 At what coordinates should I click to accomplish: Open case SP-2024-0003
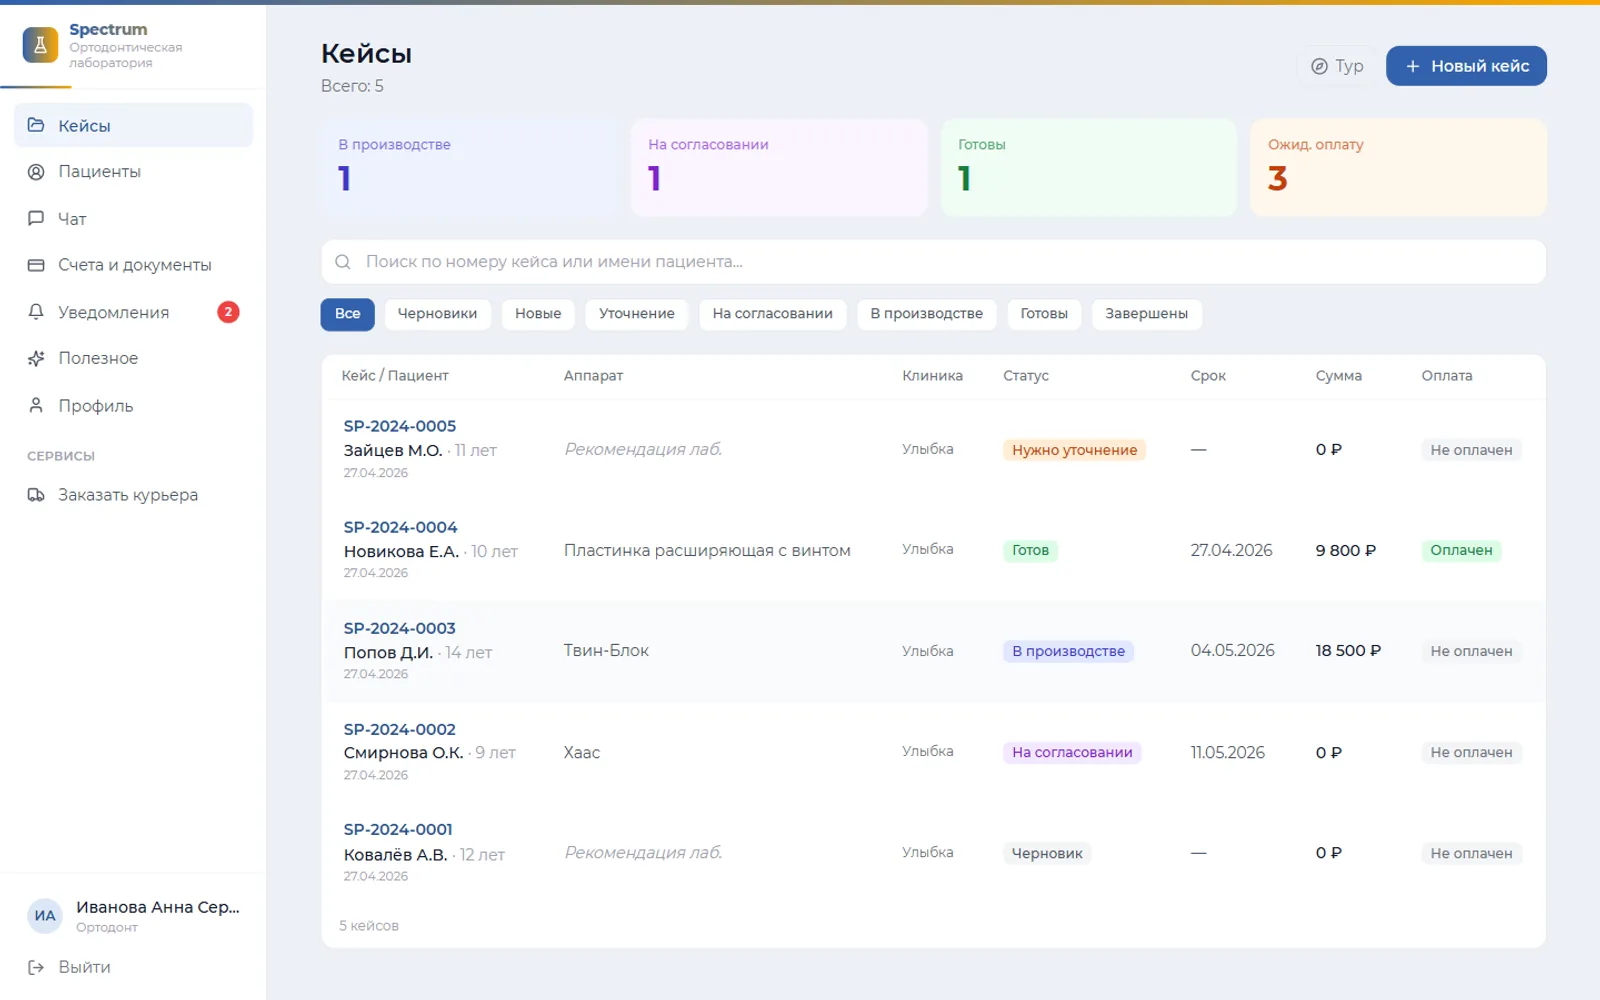[x=399, y=628]
